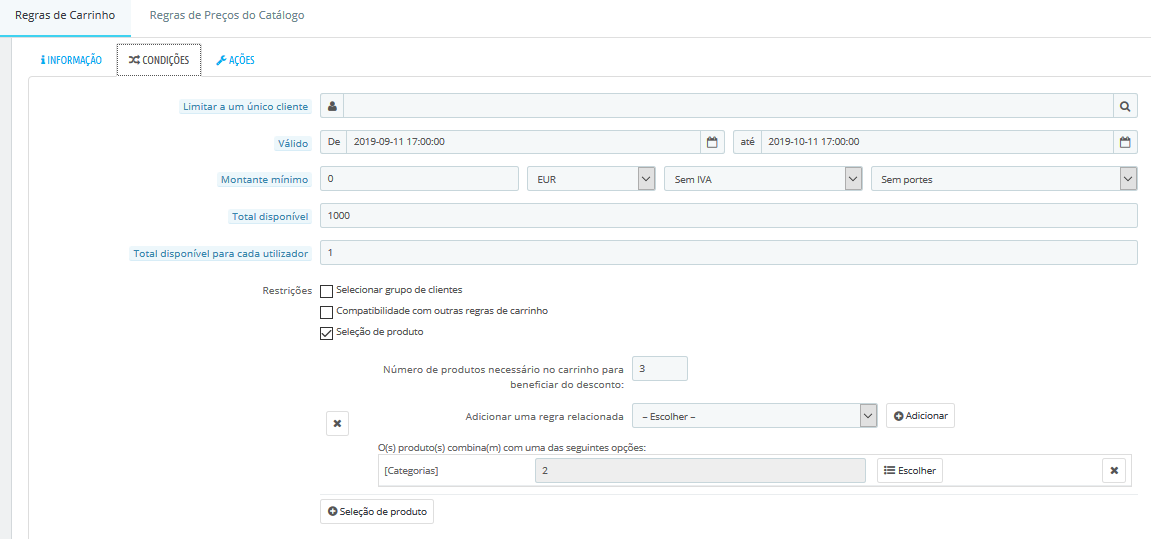Click the Total disponível para cada utilizador field
Screen dimensions: 1151x539
point(729,253)
